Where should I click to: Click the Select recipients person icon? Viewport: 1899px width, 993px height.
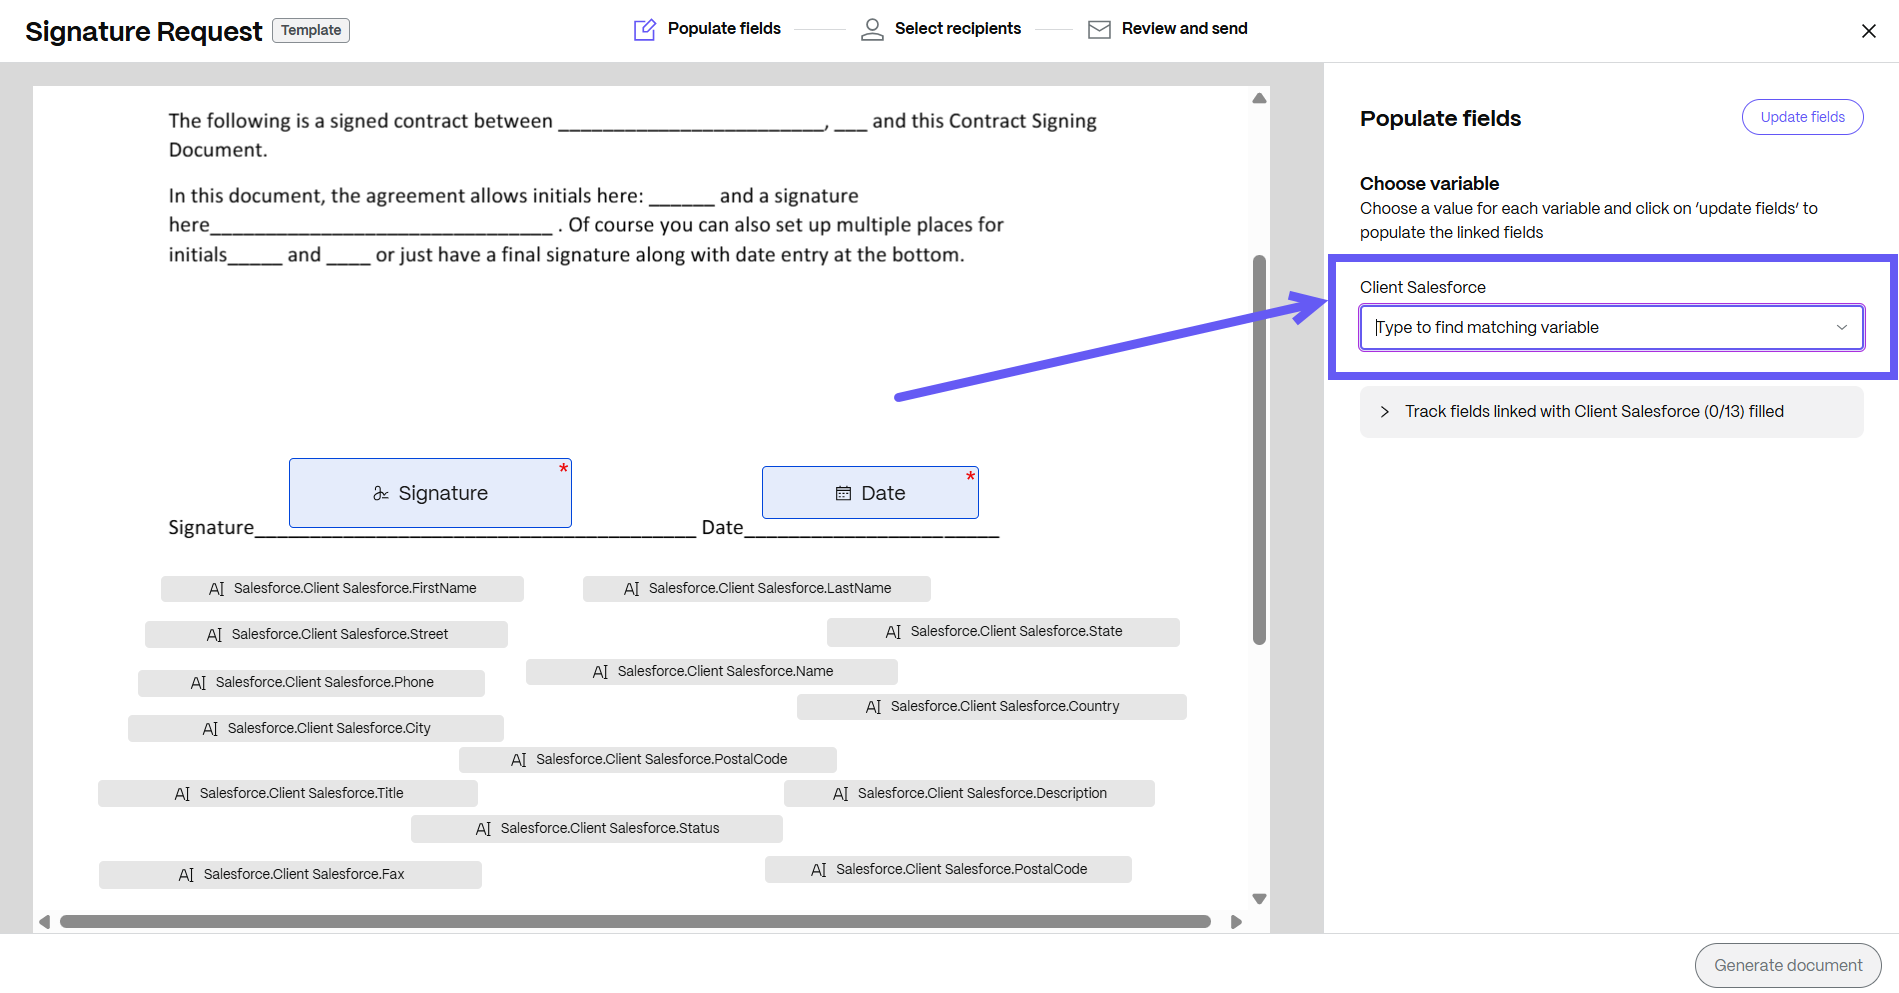pyautogui.click(x=872, y=29)
